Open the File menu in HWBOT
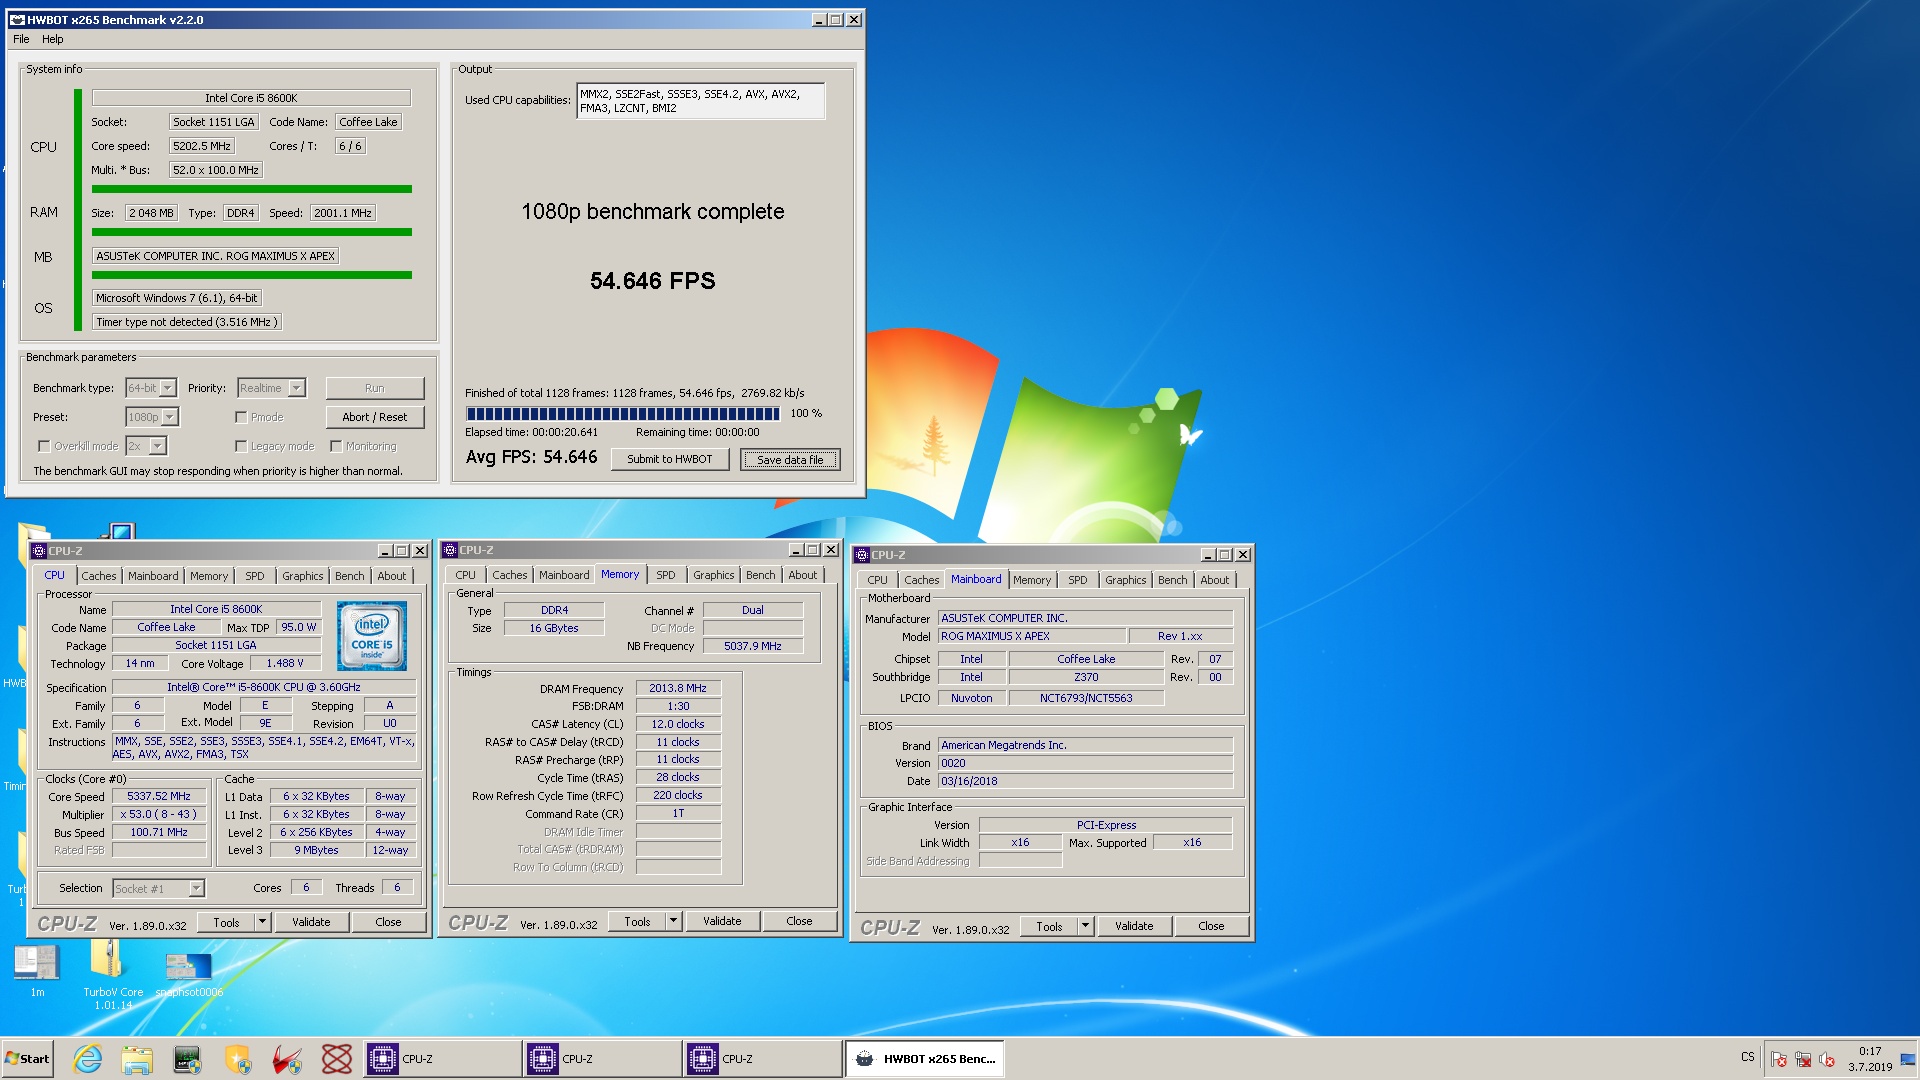Screen dimensions: 1920x1080 pos(21,39)
